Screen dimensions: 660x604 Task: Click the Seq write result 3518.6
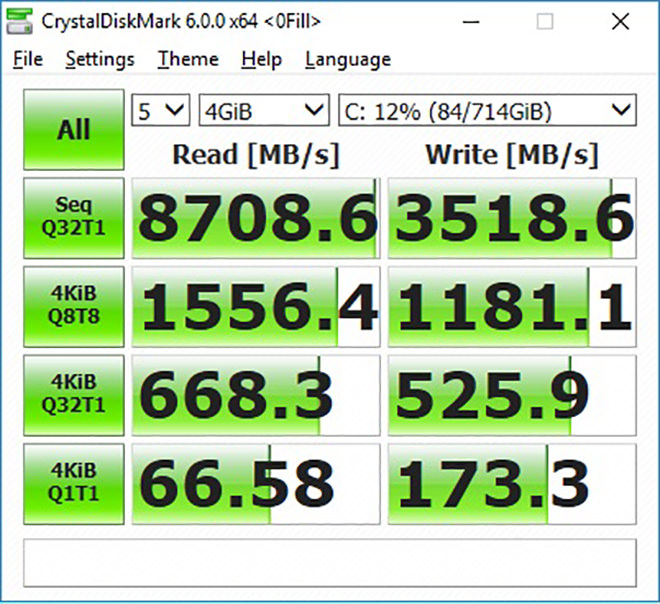(x=512, y=218)
